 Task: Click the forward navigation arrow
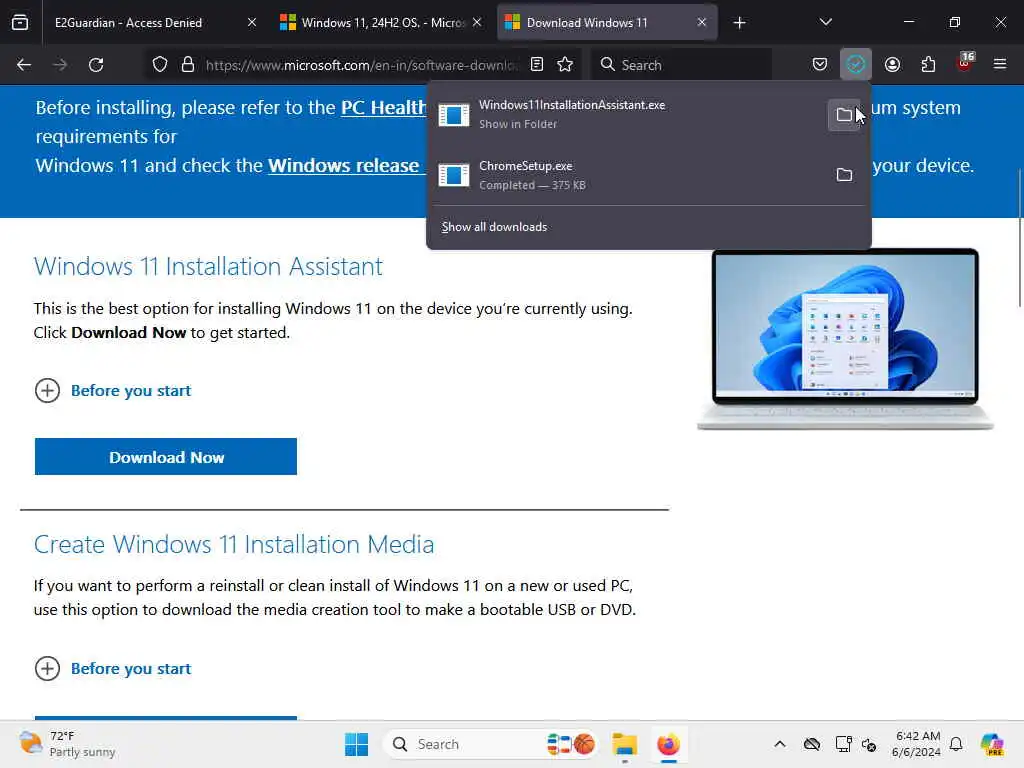(x=60, y=65)
